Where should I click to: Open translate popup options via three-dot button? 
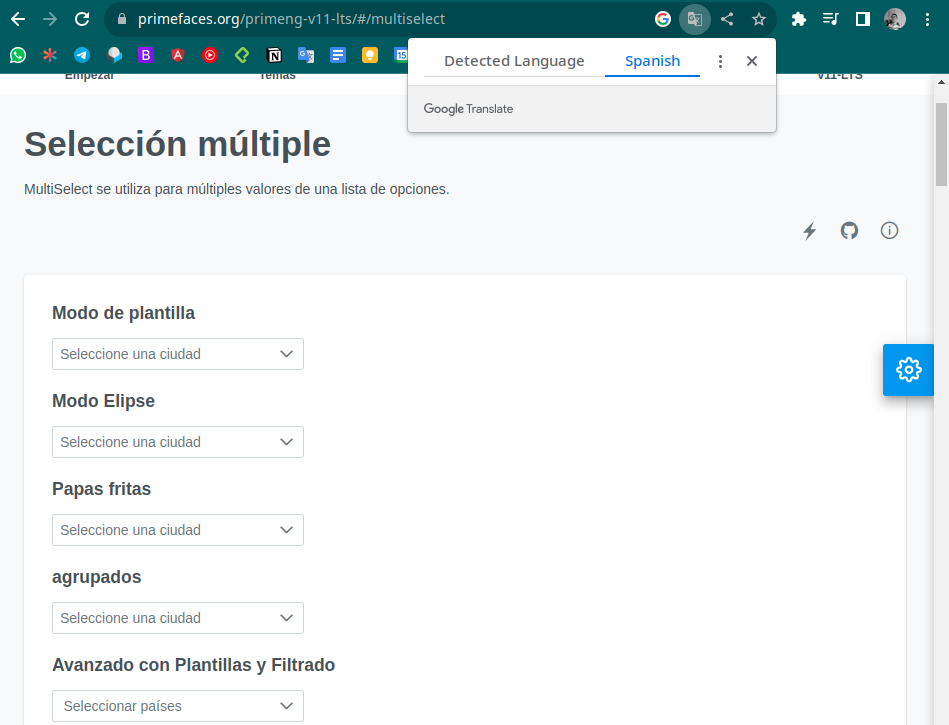720,61
